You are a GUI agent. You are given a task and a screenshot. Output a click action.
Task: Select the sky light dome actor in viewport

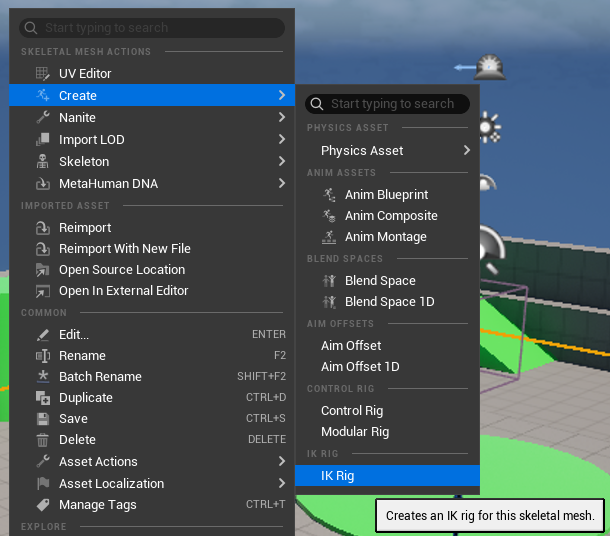click(490, 67)
